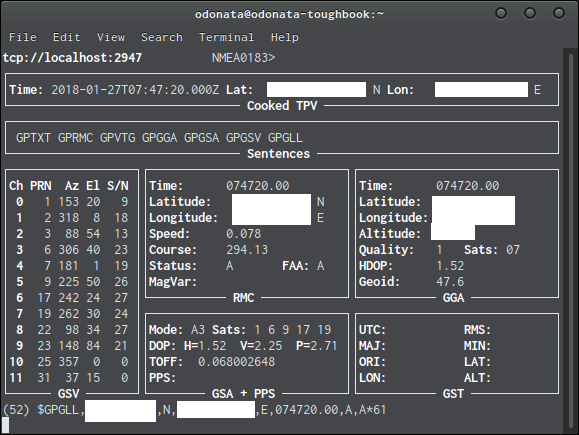Click the GPGGA sentence name
The width and height of the screenshot is (579, 435).
click(160, 138)
